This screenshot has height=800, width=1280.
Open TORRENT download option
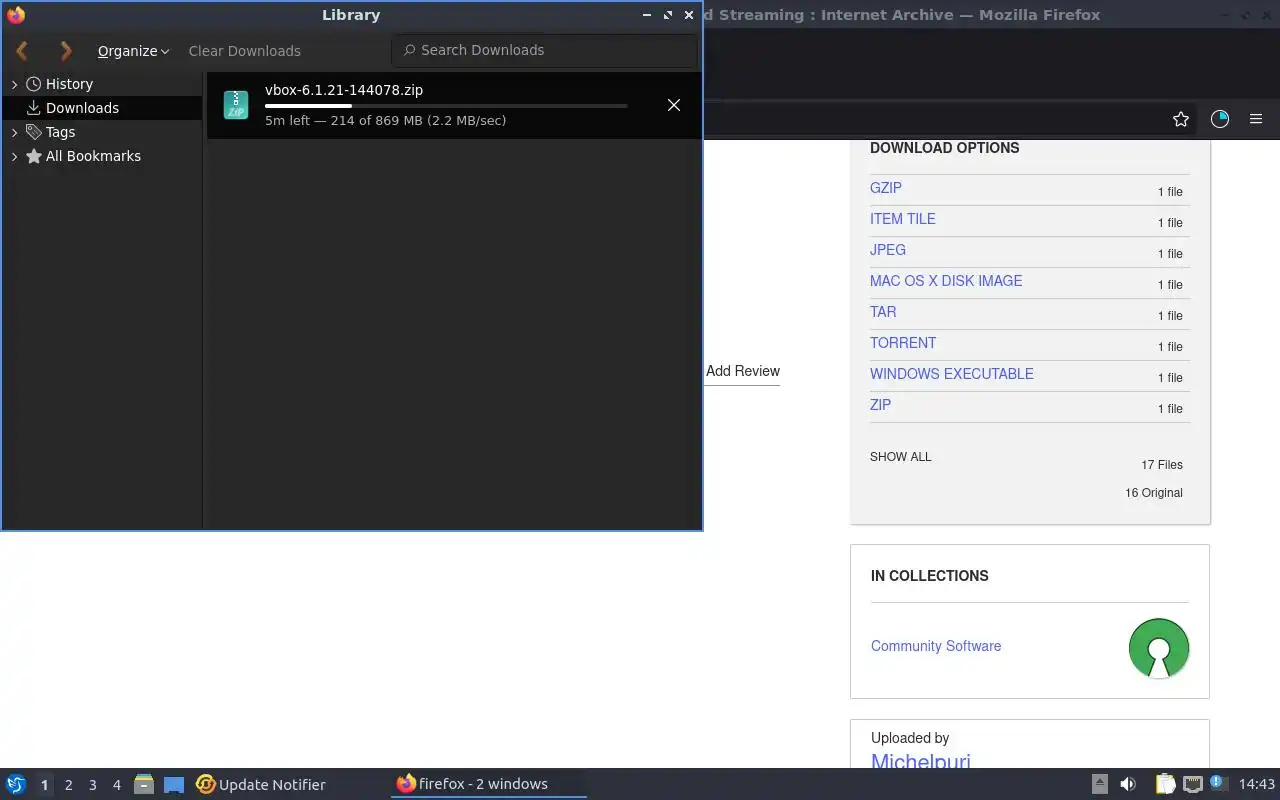pos(903,343)
